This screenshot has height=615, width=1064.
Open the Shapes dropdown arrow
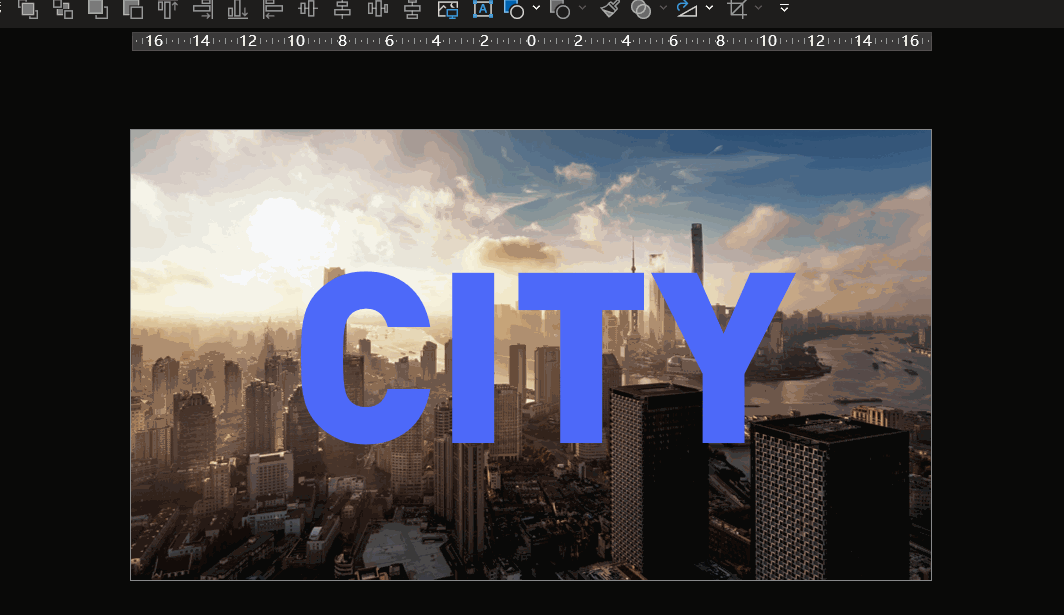click(x=536, y=8)
